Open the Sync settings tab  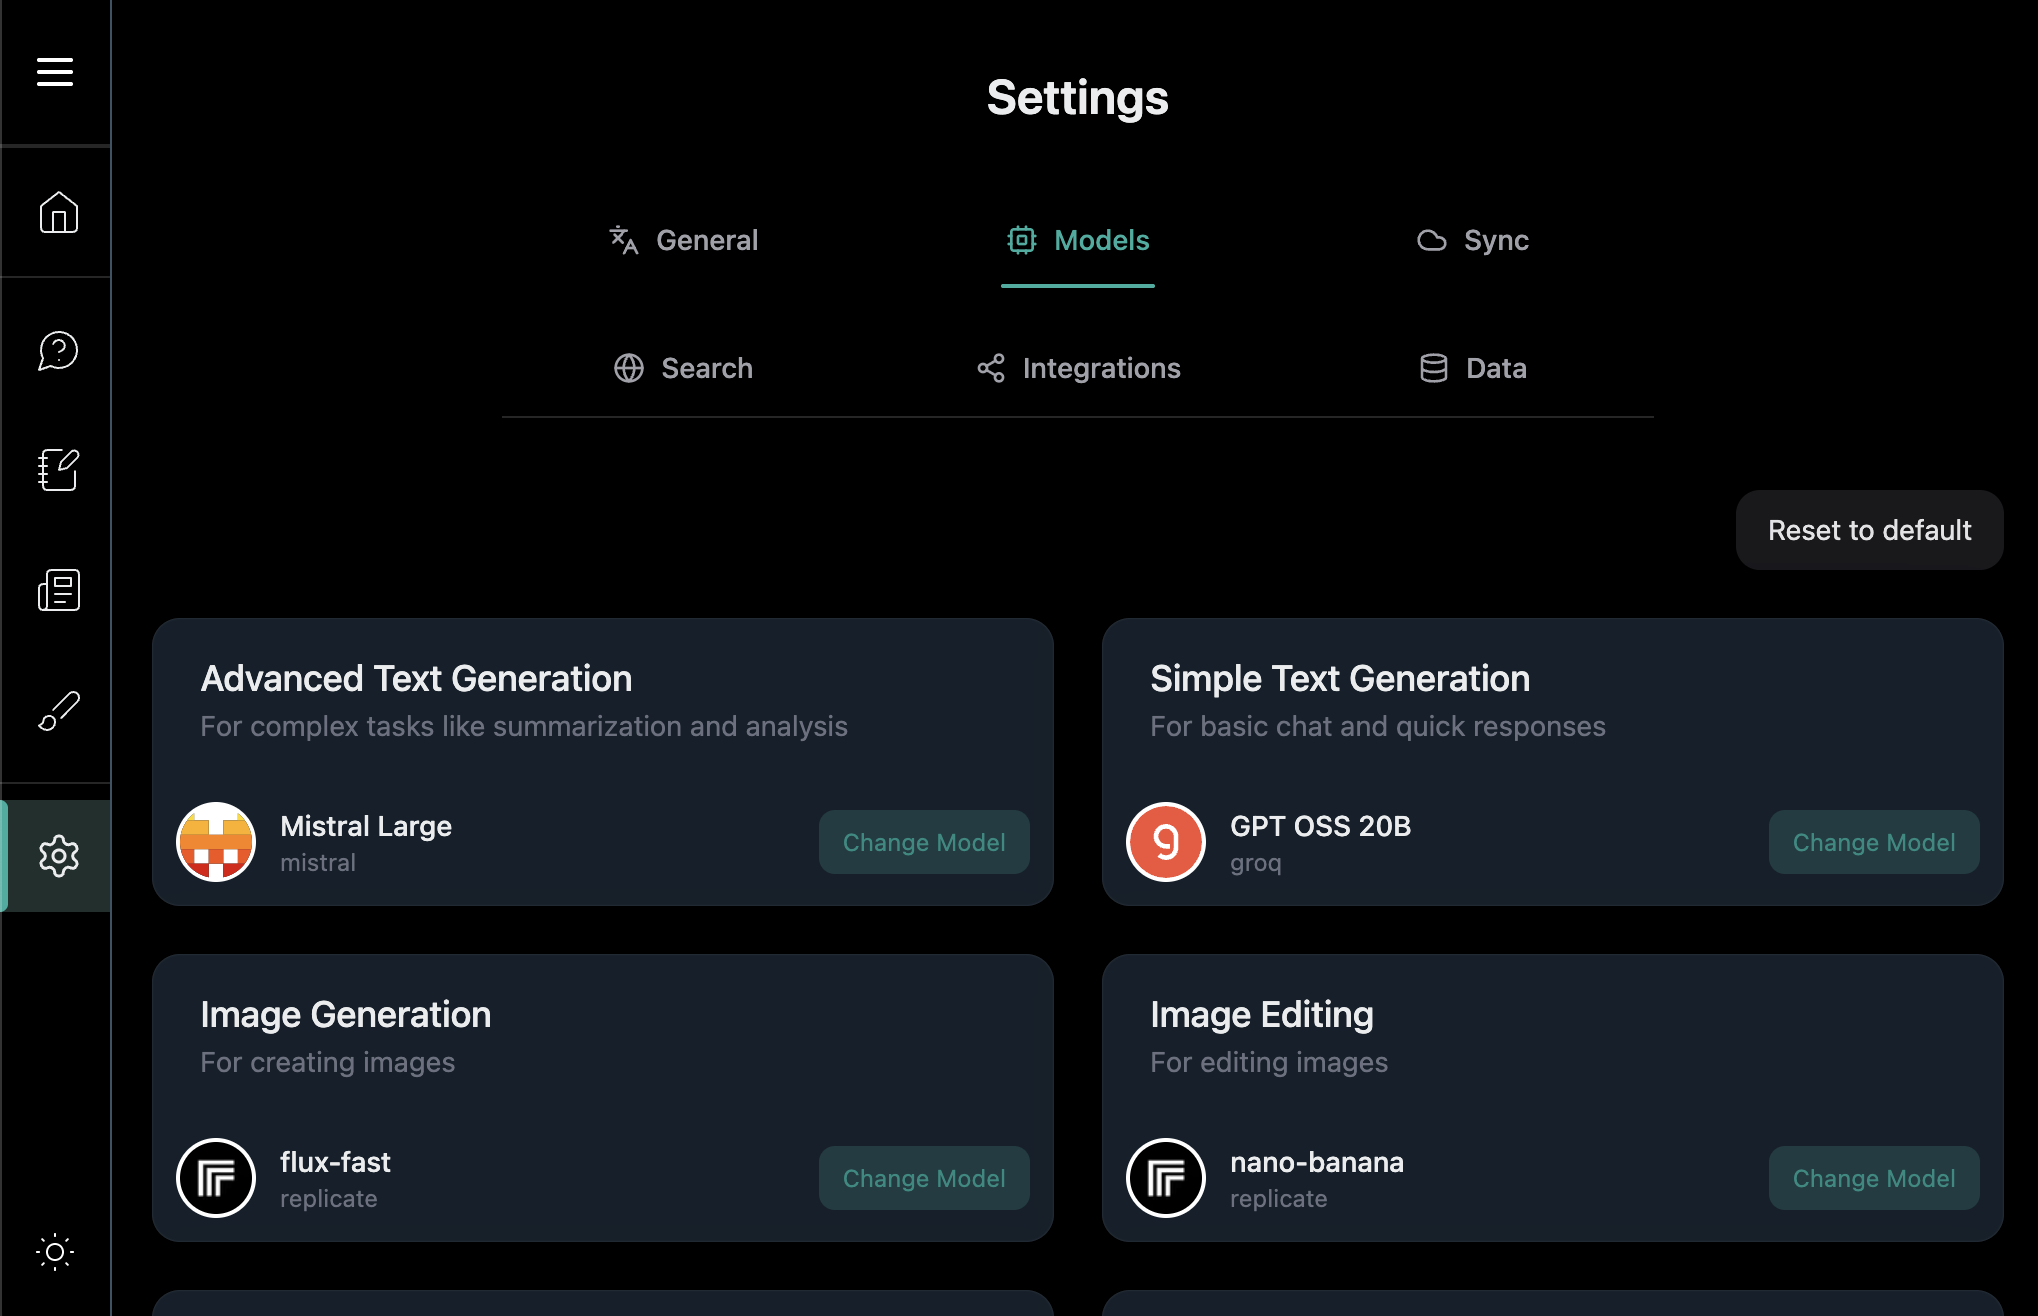click(x=1473, y=240)
